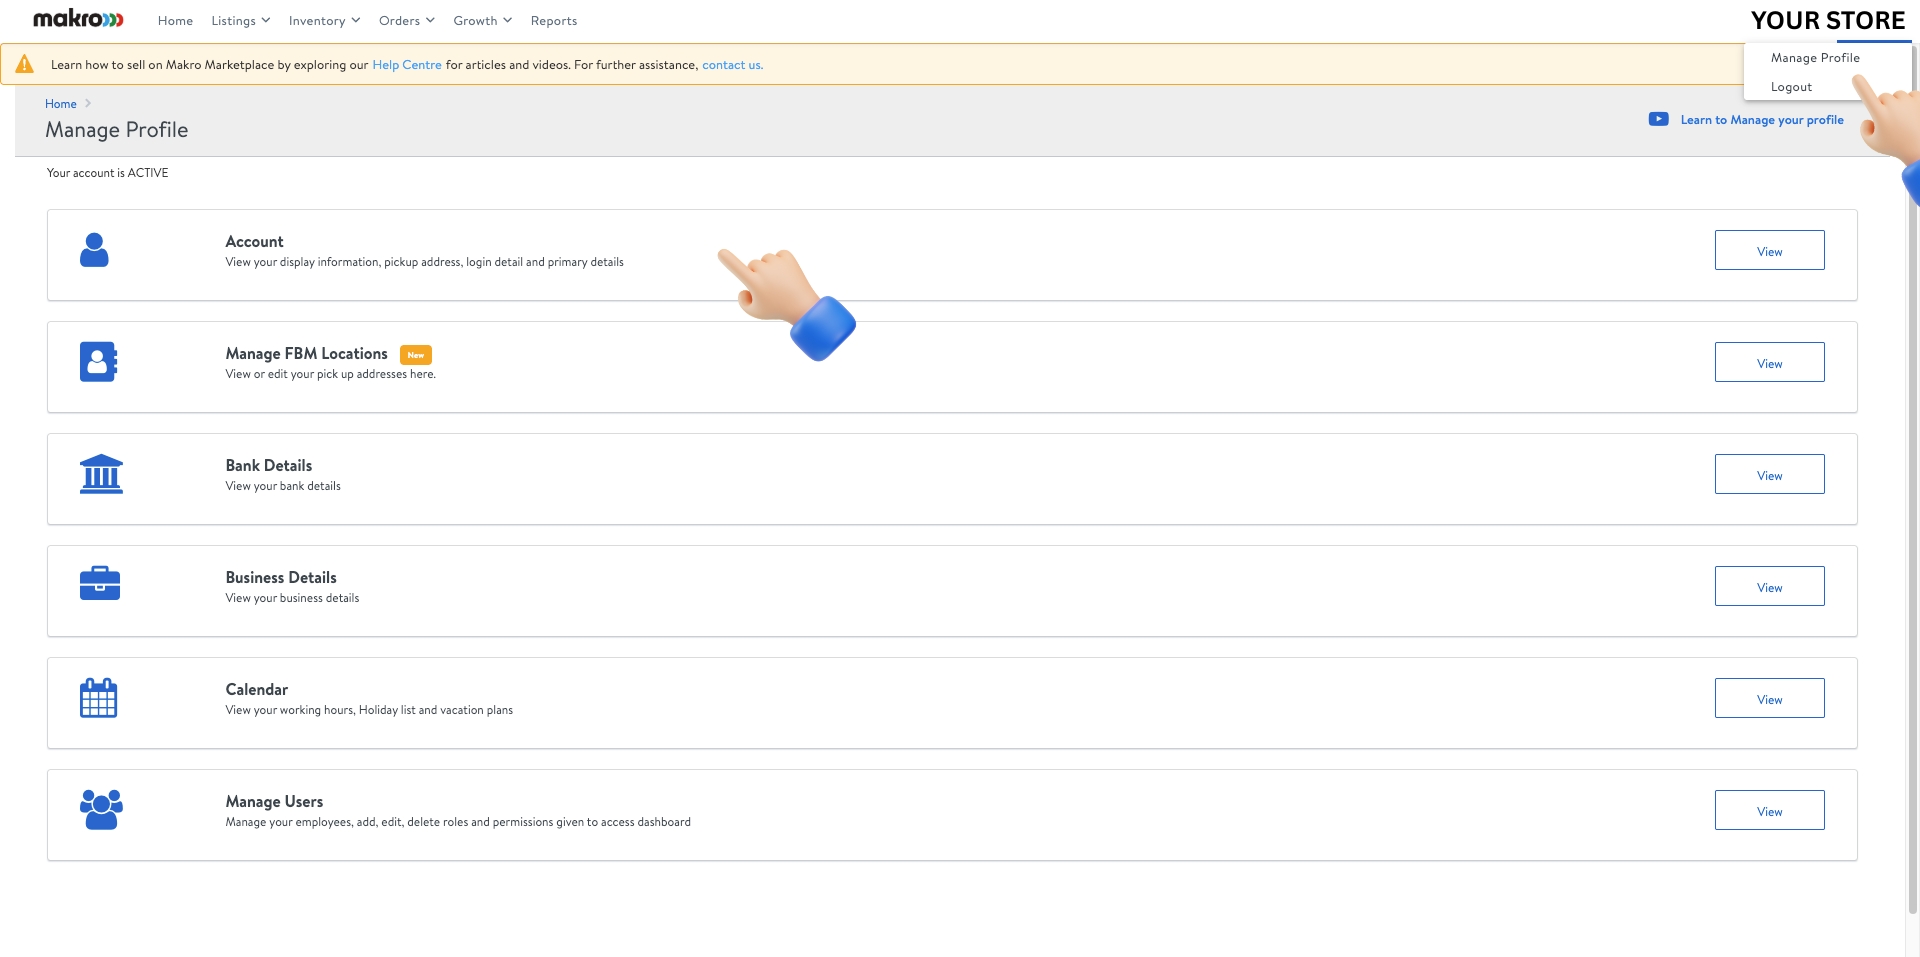The width and height of the screenshot is (1920, 957).
Task: Choose Logout from the YOUR STORE menu
Action: coord(1791,86)
